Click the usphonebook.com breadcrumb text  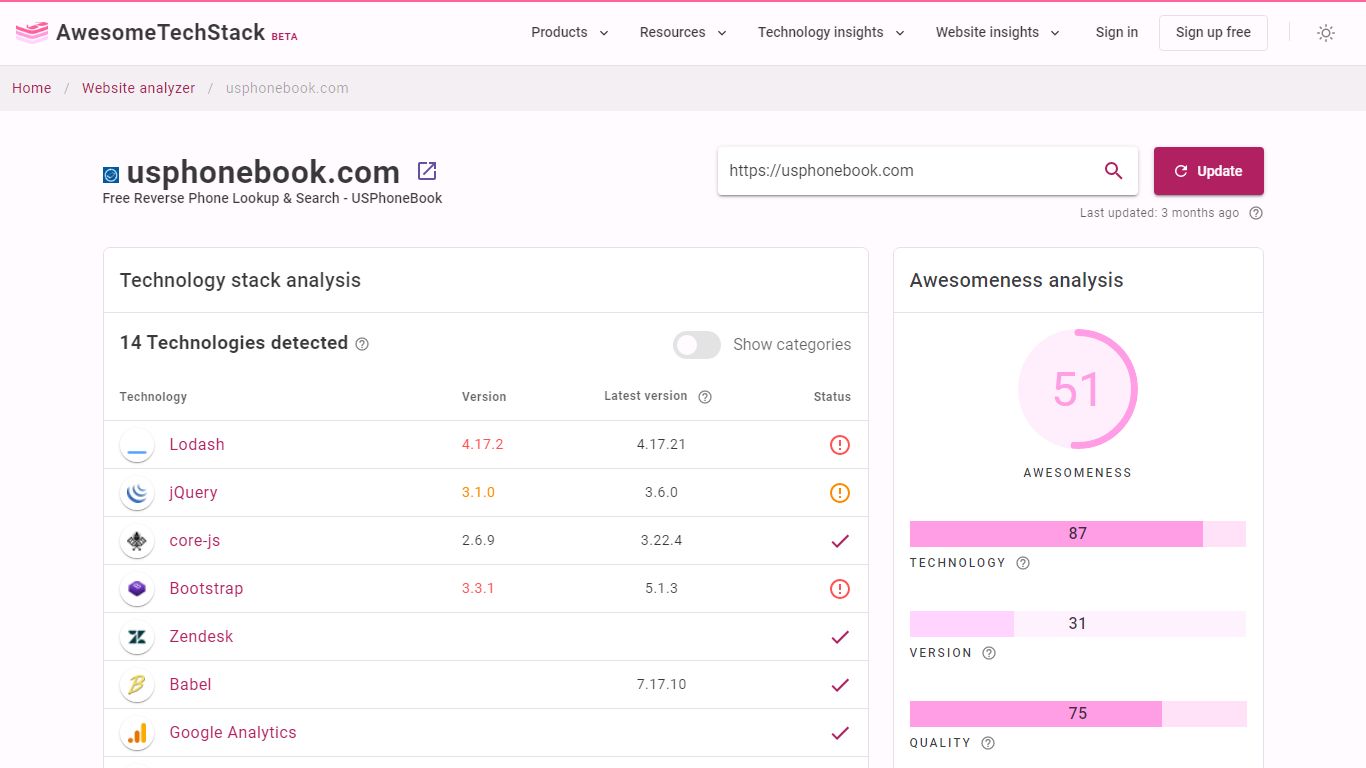(x=287, y=88)
